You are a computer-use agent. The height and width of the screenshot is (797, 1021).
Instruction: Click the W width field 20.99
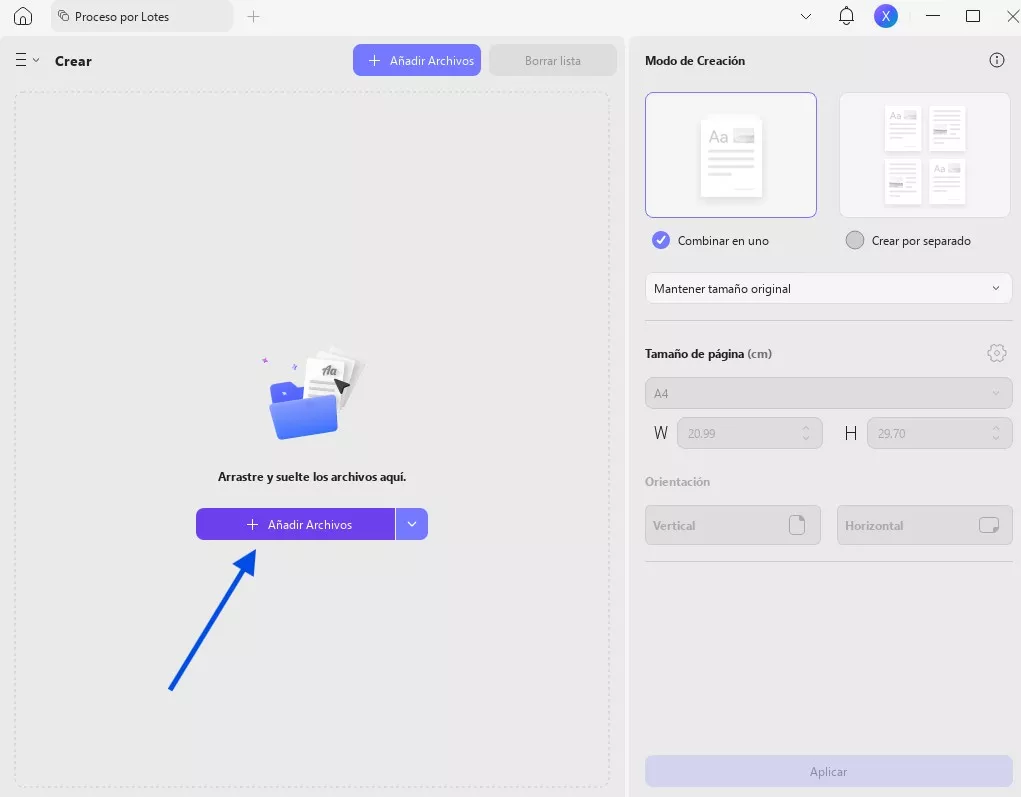coord(749,433)
